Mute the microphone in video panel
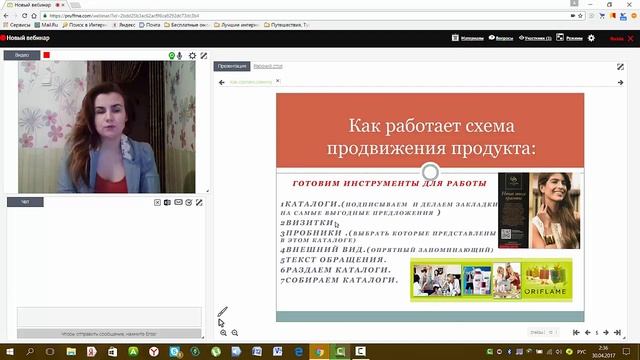 coord(180,56)
